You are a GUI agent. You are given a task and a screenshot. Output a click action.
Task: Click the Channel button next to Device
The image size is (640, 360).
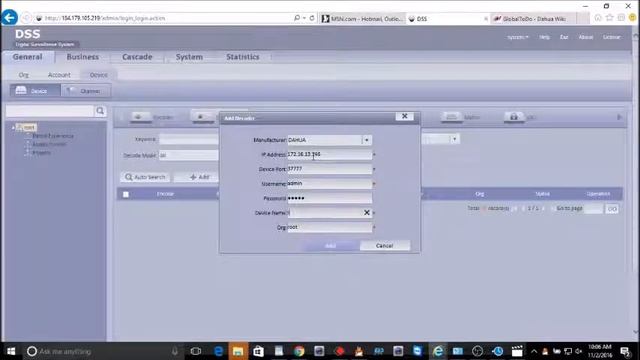tap(85, 91)
